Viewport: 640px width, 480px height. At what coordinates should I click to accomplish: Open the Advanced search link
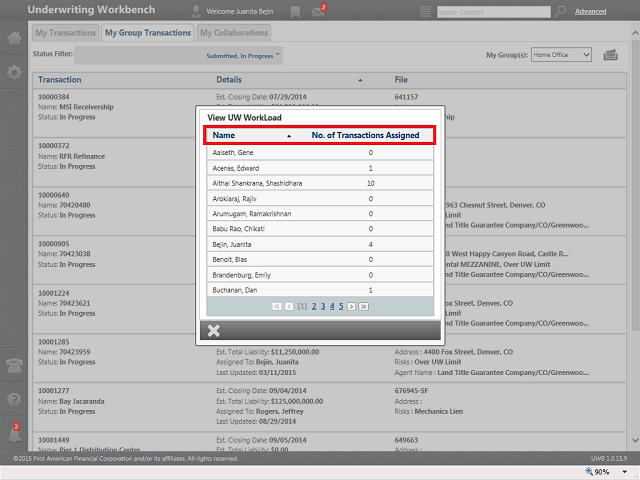pos(590,11)
